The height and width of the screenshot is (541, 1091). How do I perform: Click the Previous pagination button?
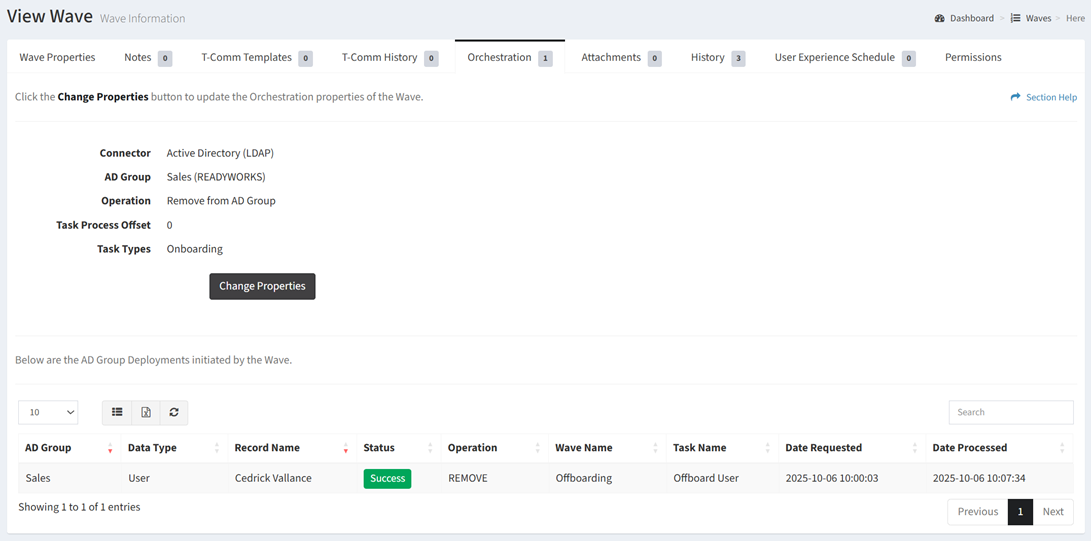tap(977, 511)
